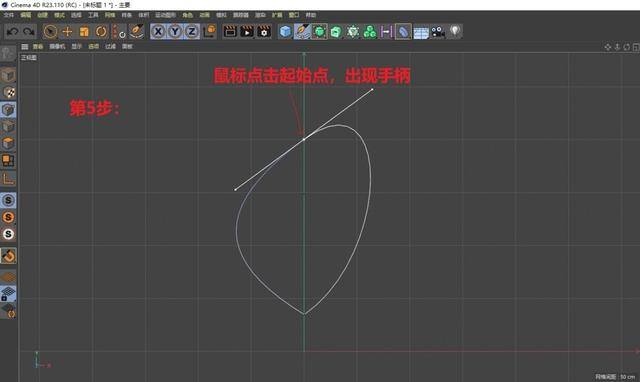Screen dimensions: 640x382
Task: Open the green Volume spheres dropdown
Action: [x=369, y=31]
